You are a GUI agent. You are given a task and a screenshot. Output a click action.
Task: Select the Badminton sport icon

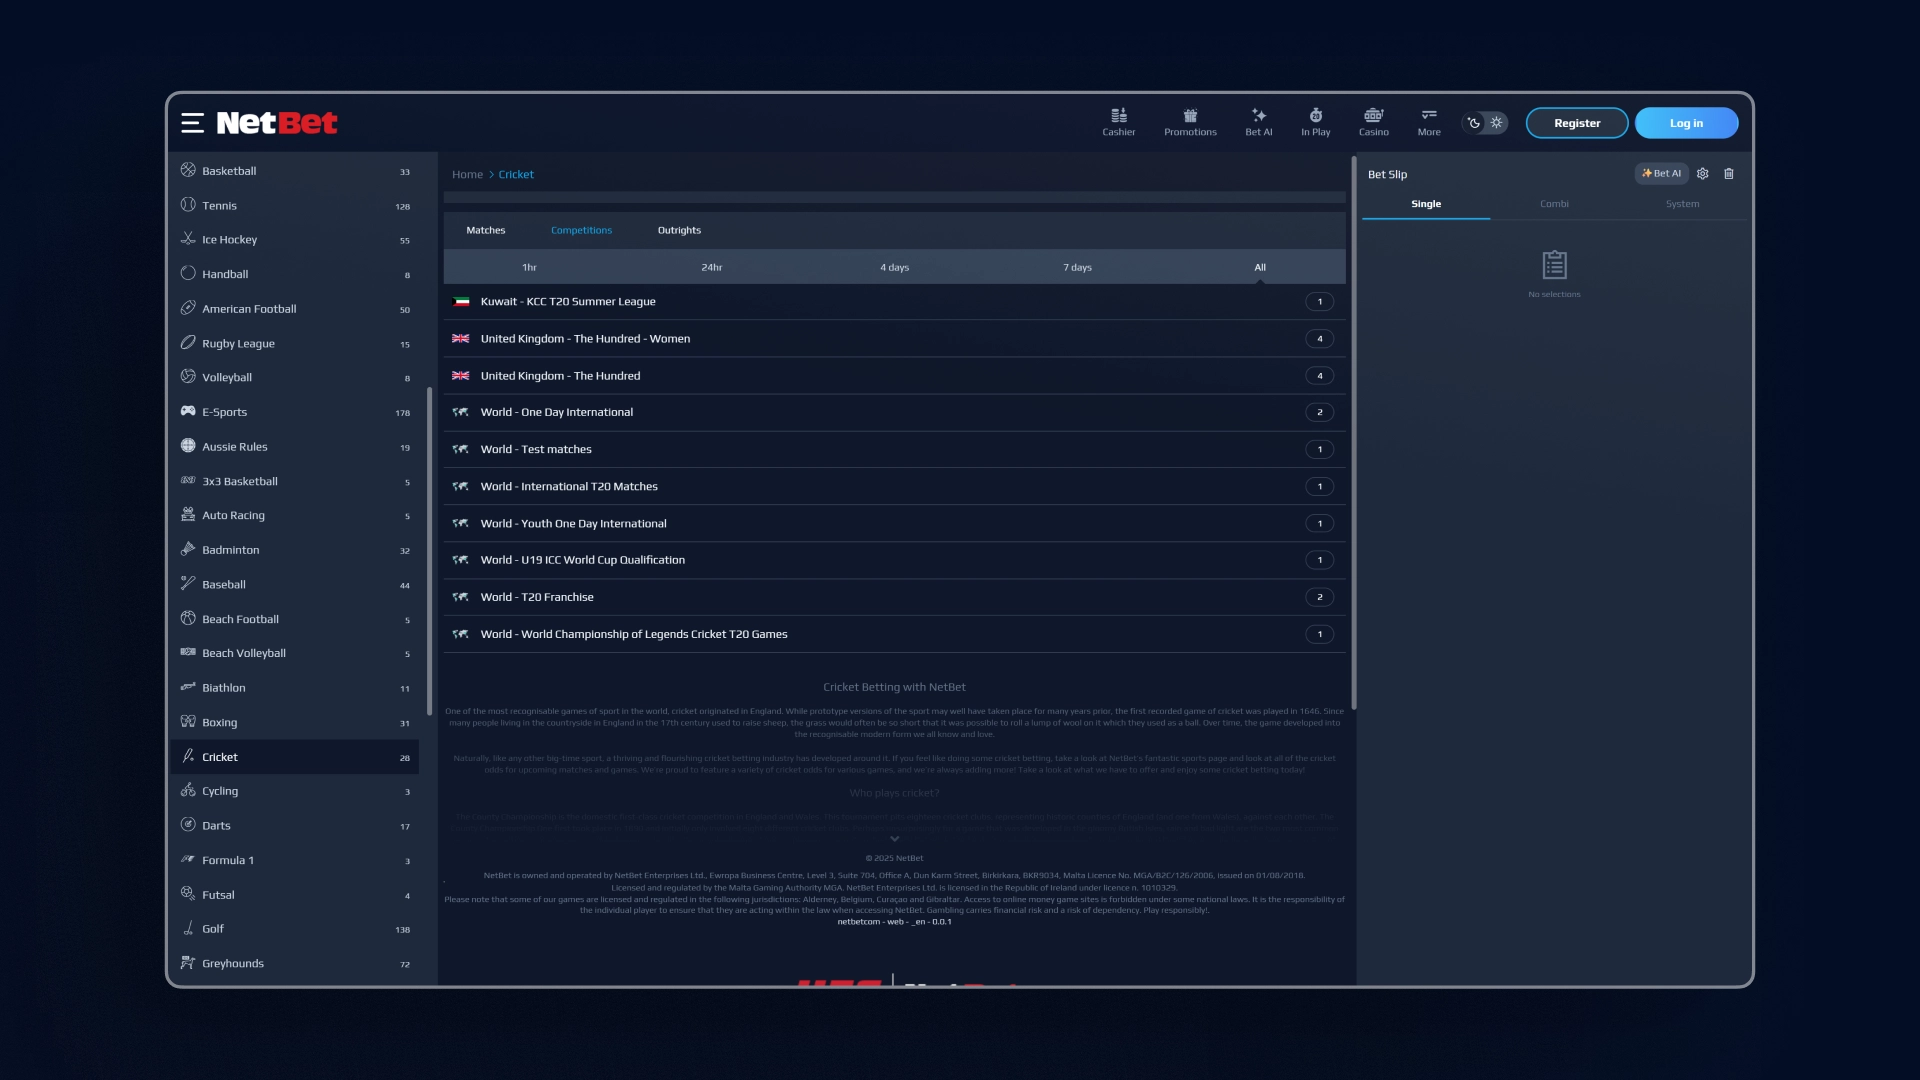(x=188, y=549)
